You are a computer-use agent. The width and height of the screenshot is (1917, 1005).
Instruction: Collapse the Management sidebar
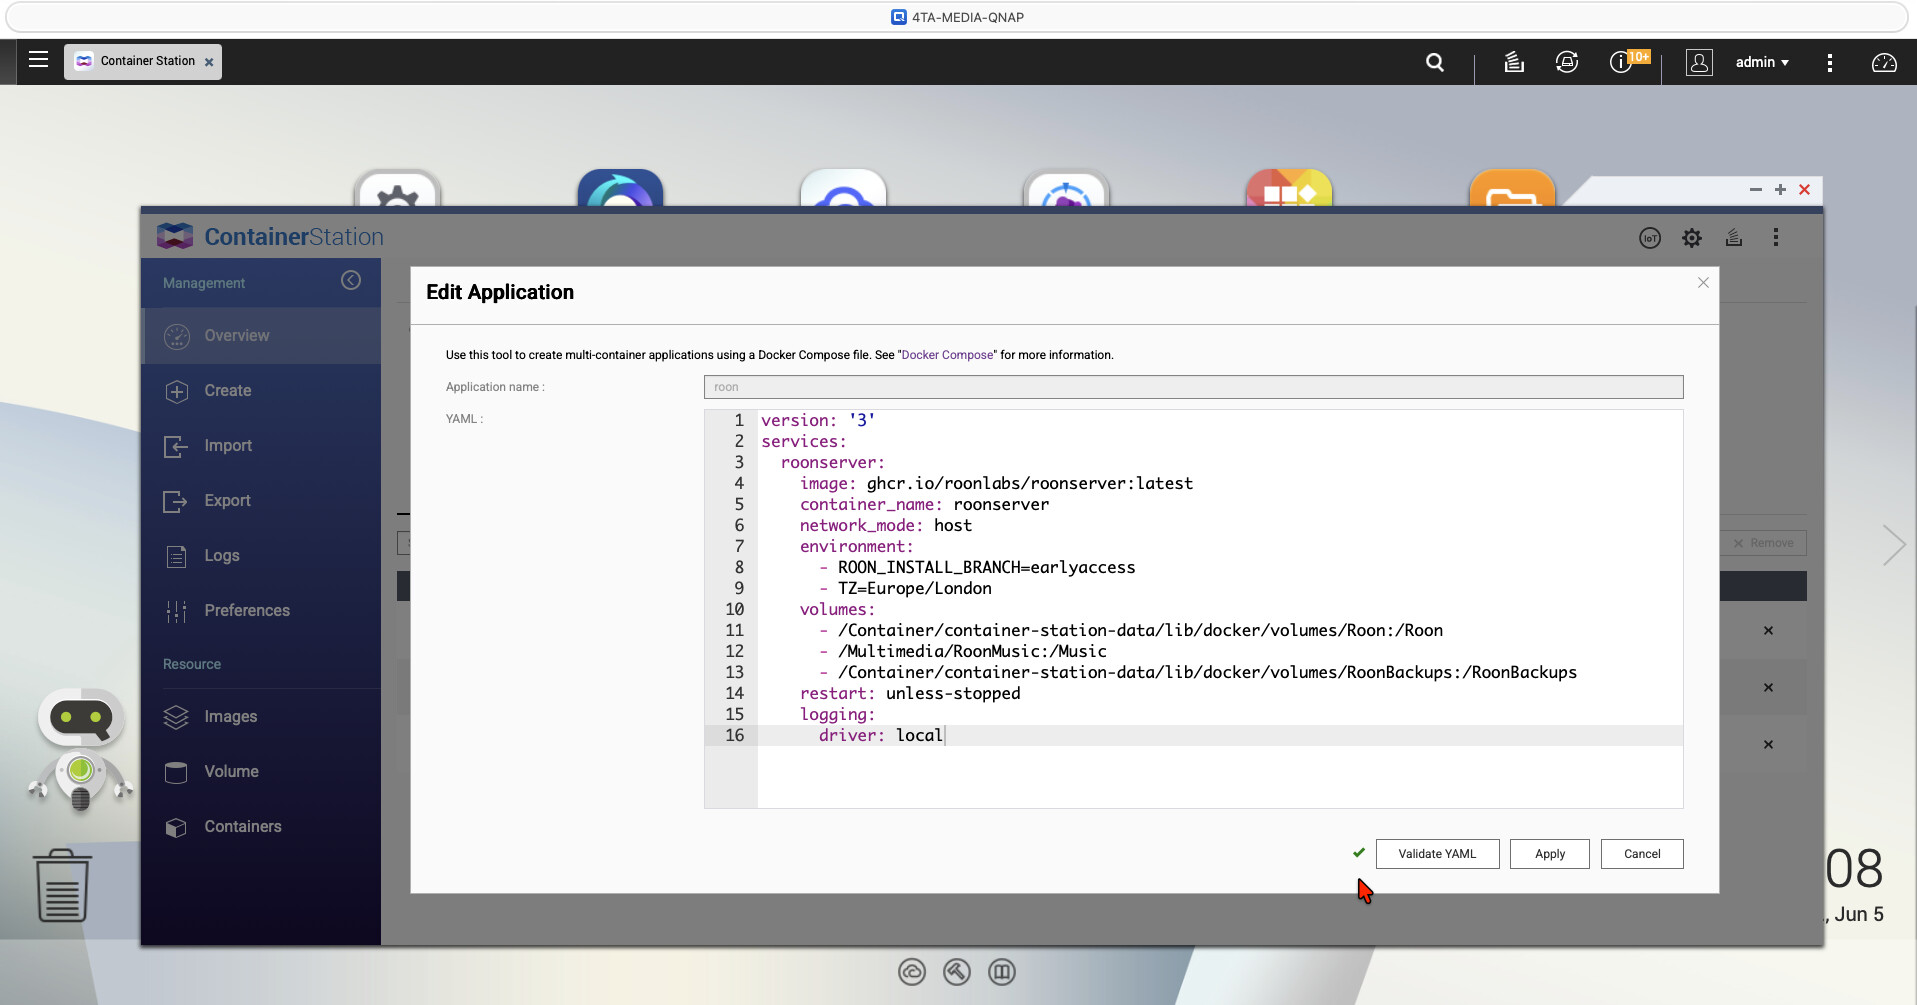[x=351, y=280]
